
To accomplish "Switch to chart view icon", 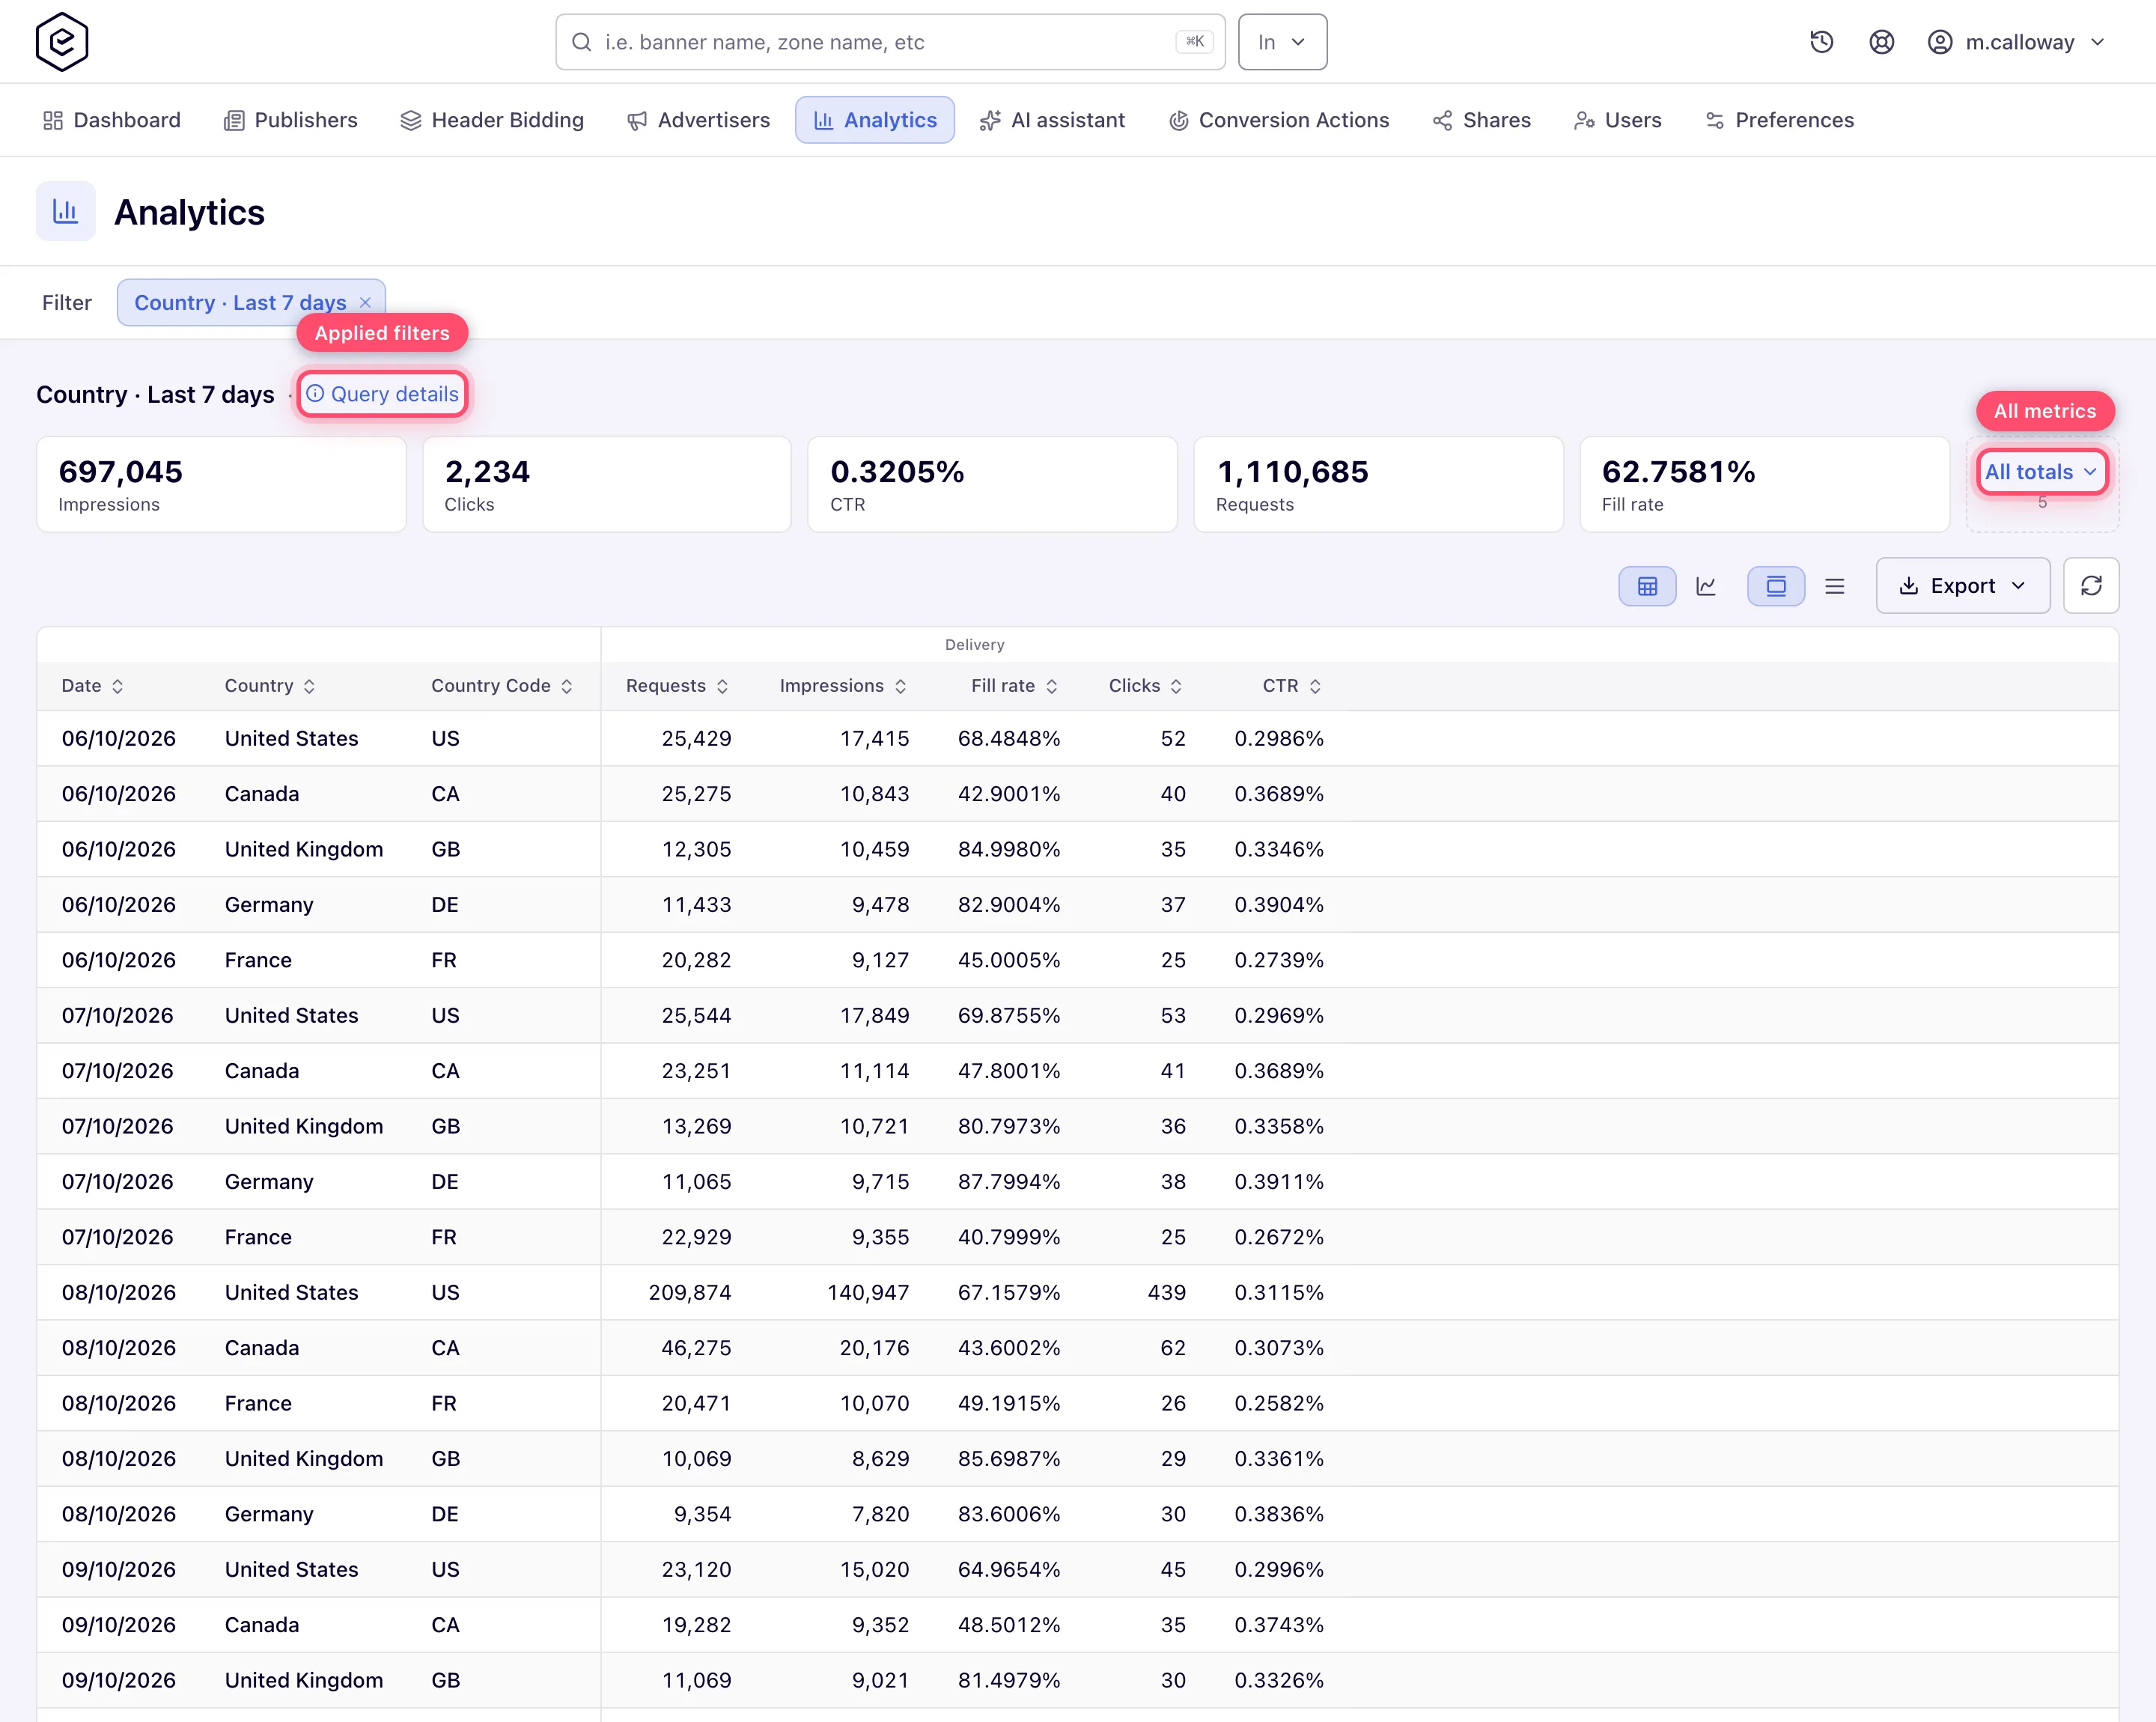I will [x=1706, y=586].
